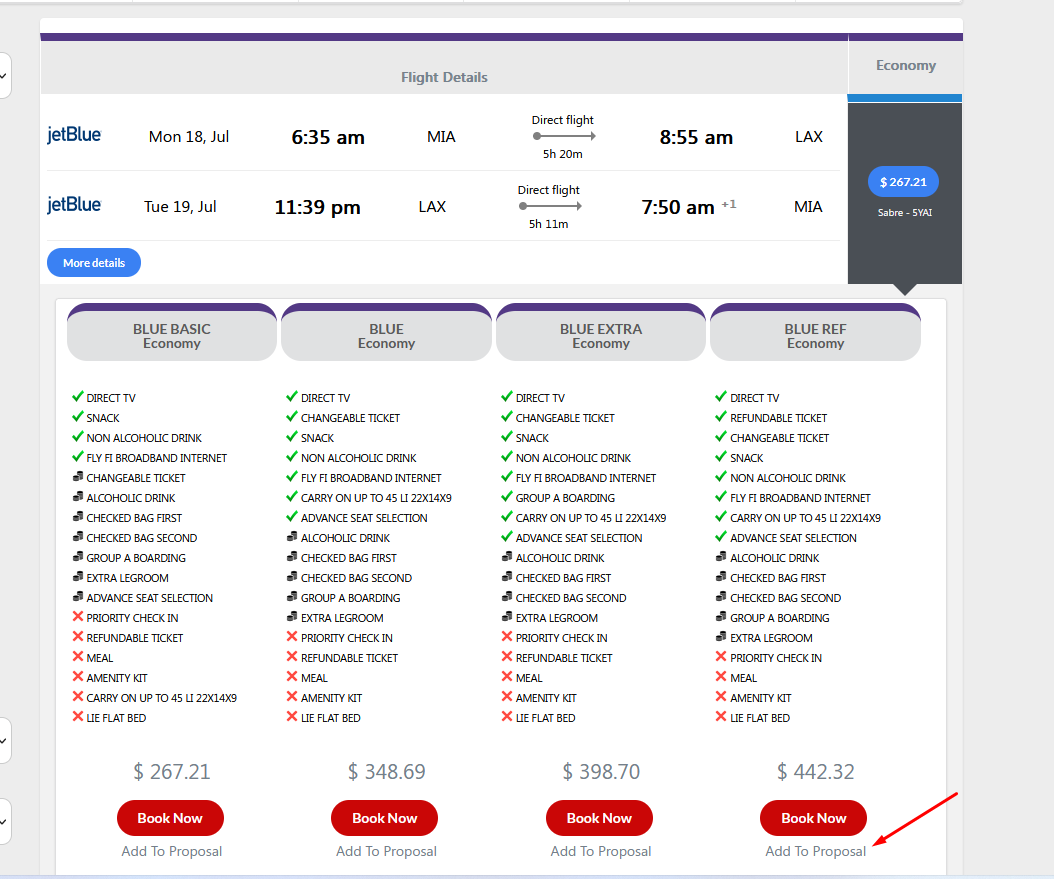Click the 8:55 am arrival time
Viewport: 1054px width, 879px height.
pos(696,137)
